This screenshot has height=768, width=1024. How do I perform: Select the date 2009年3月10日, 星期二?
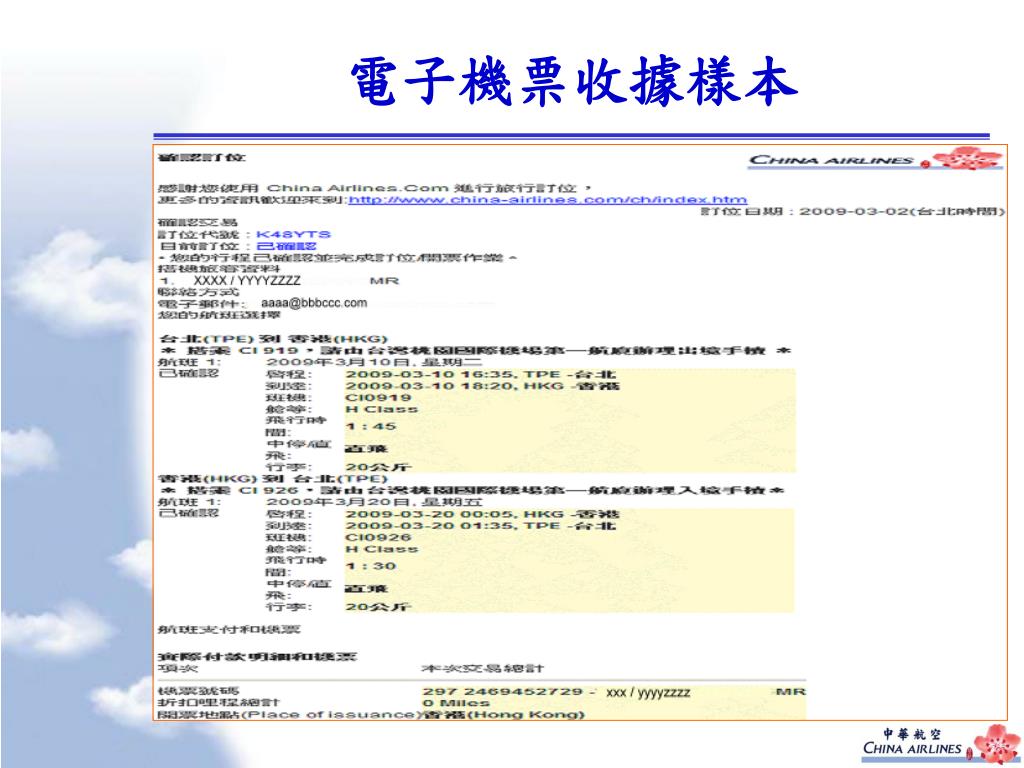[374, 362]
